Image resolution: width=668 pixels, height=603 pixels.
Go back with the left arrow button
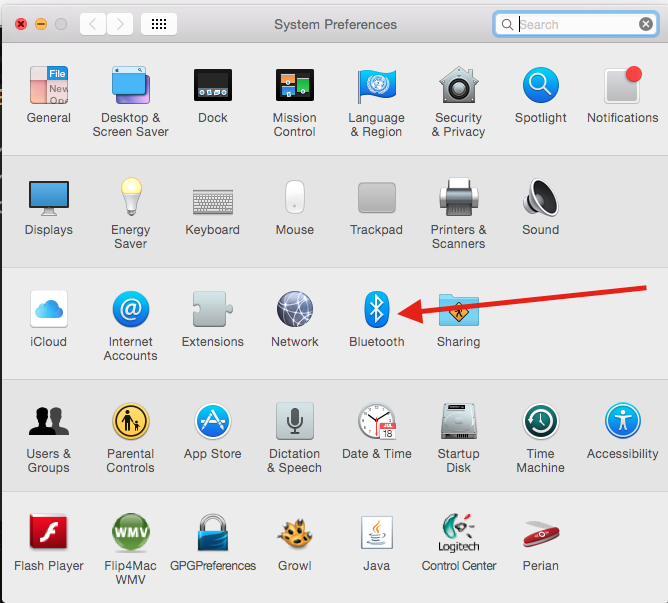(x=93, y=24)
